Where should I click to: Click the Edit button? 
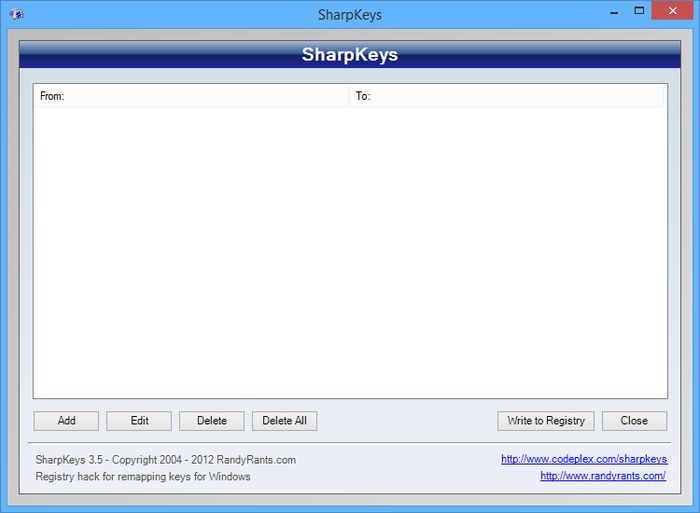(x=139, y=421)
